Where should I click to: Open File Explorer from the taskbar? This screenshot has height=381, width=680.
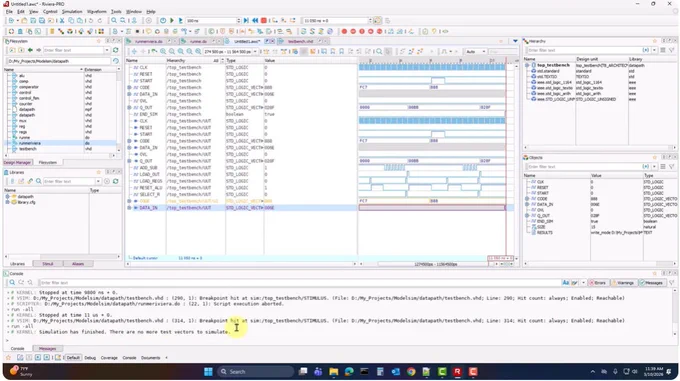[x=333, y=371]
